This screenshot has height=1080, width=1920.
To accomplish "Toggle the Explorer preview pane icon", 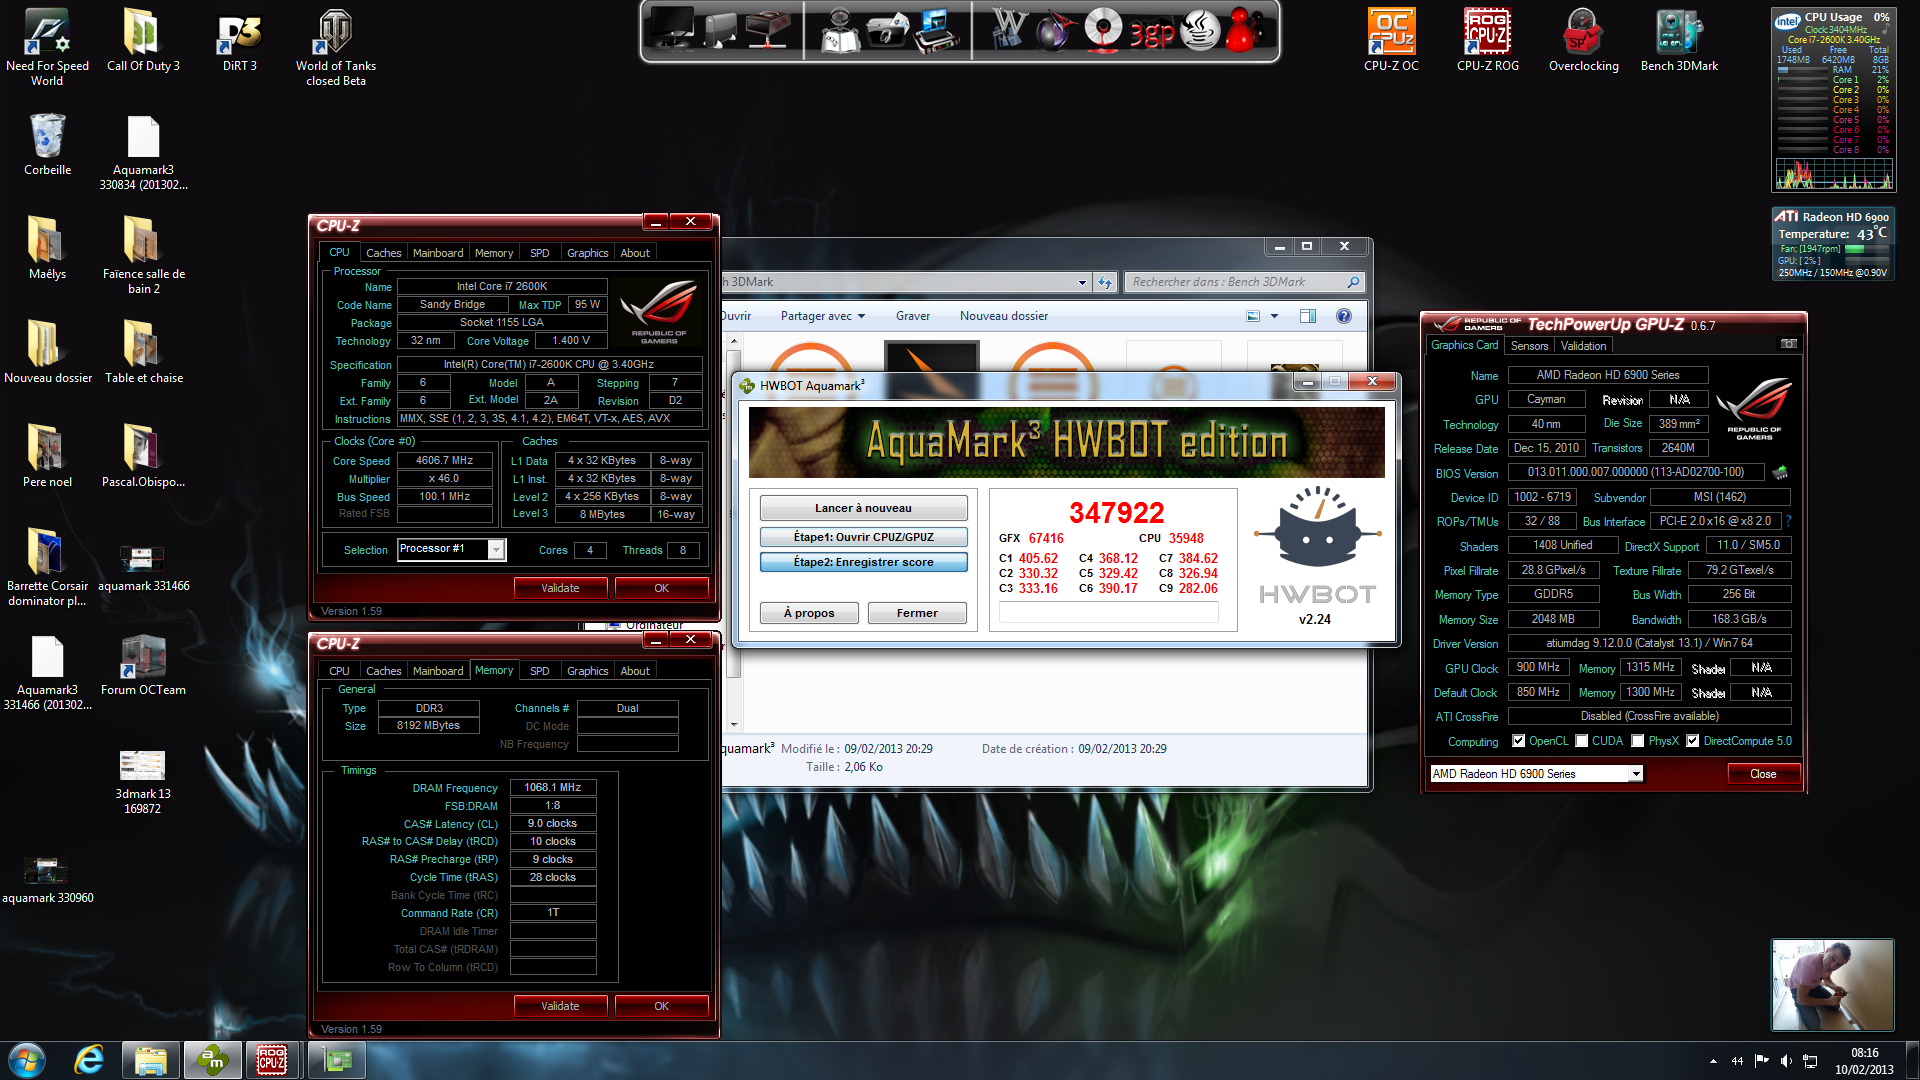I will pos(1307,316).
